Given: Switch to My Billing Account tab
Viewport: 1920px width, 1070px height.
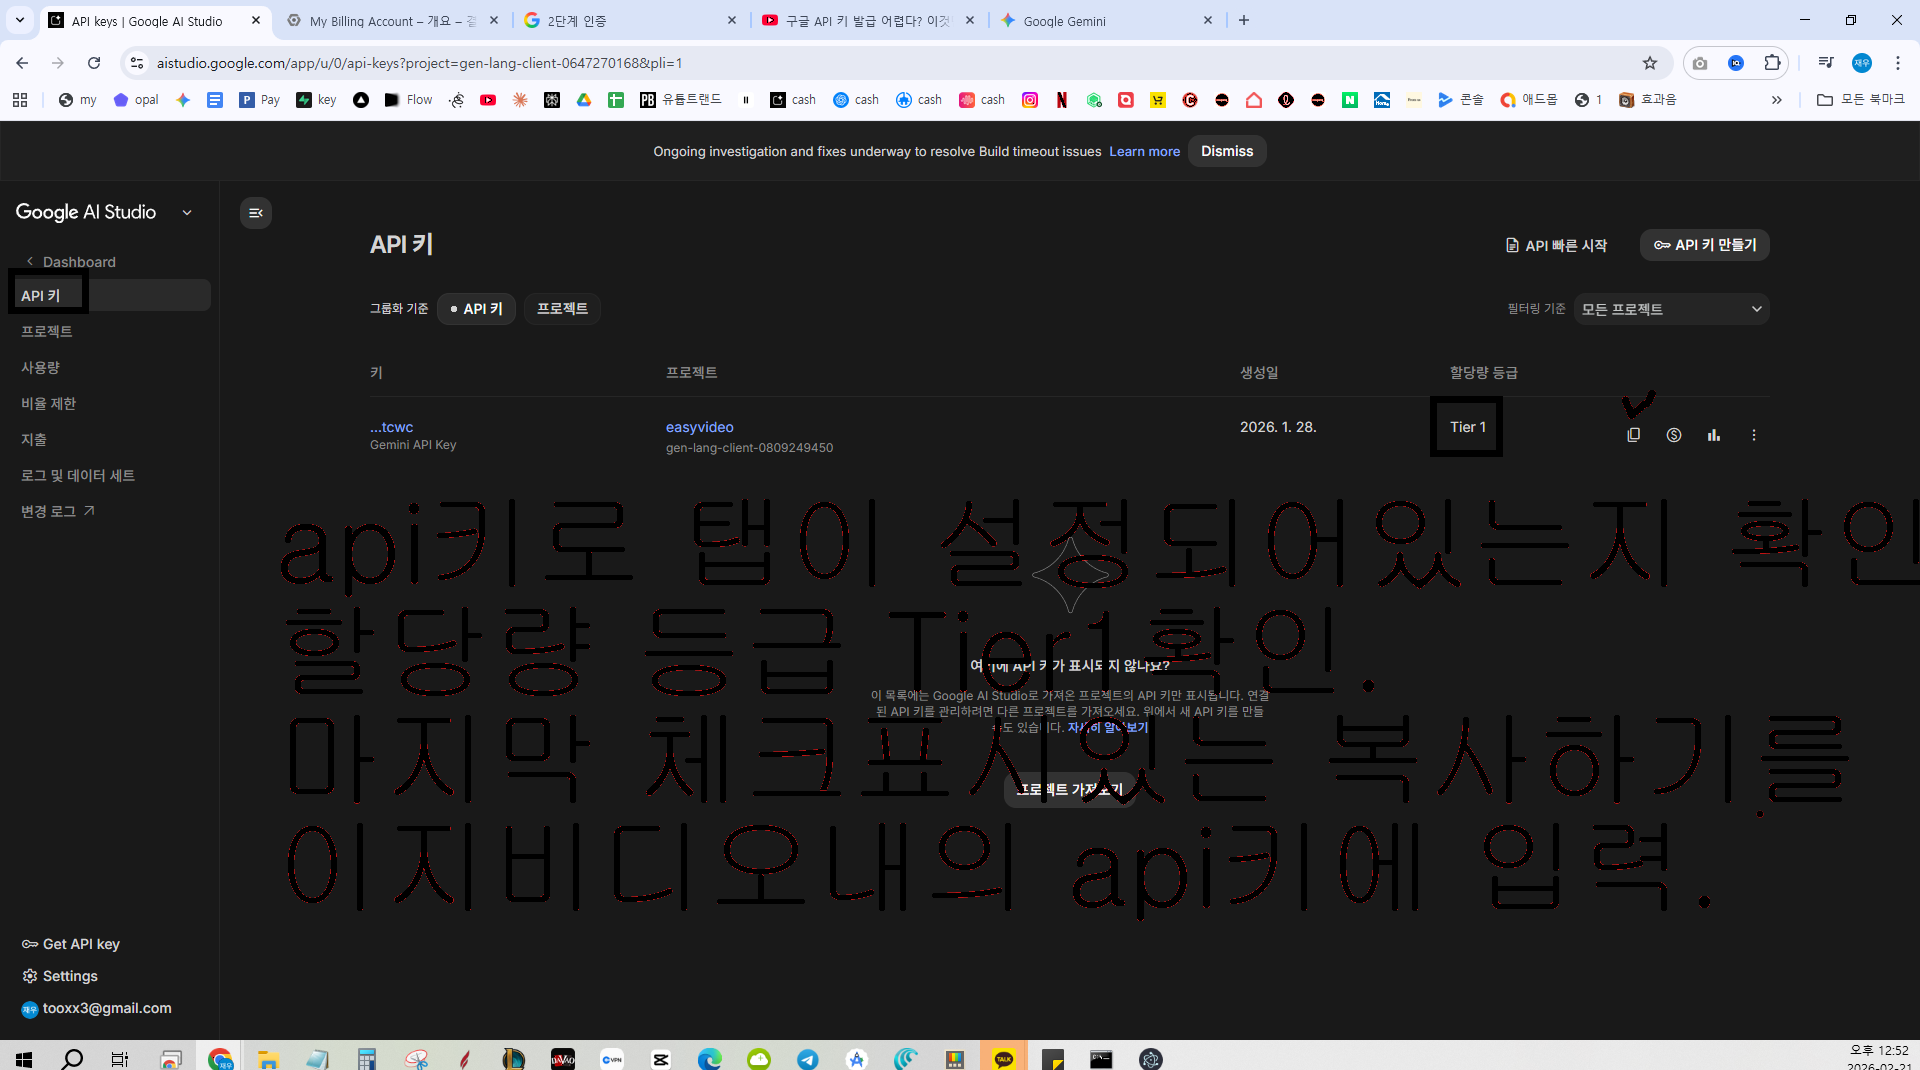Looking at the screenshot, I should (392, 21).
